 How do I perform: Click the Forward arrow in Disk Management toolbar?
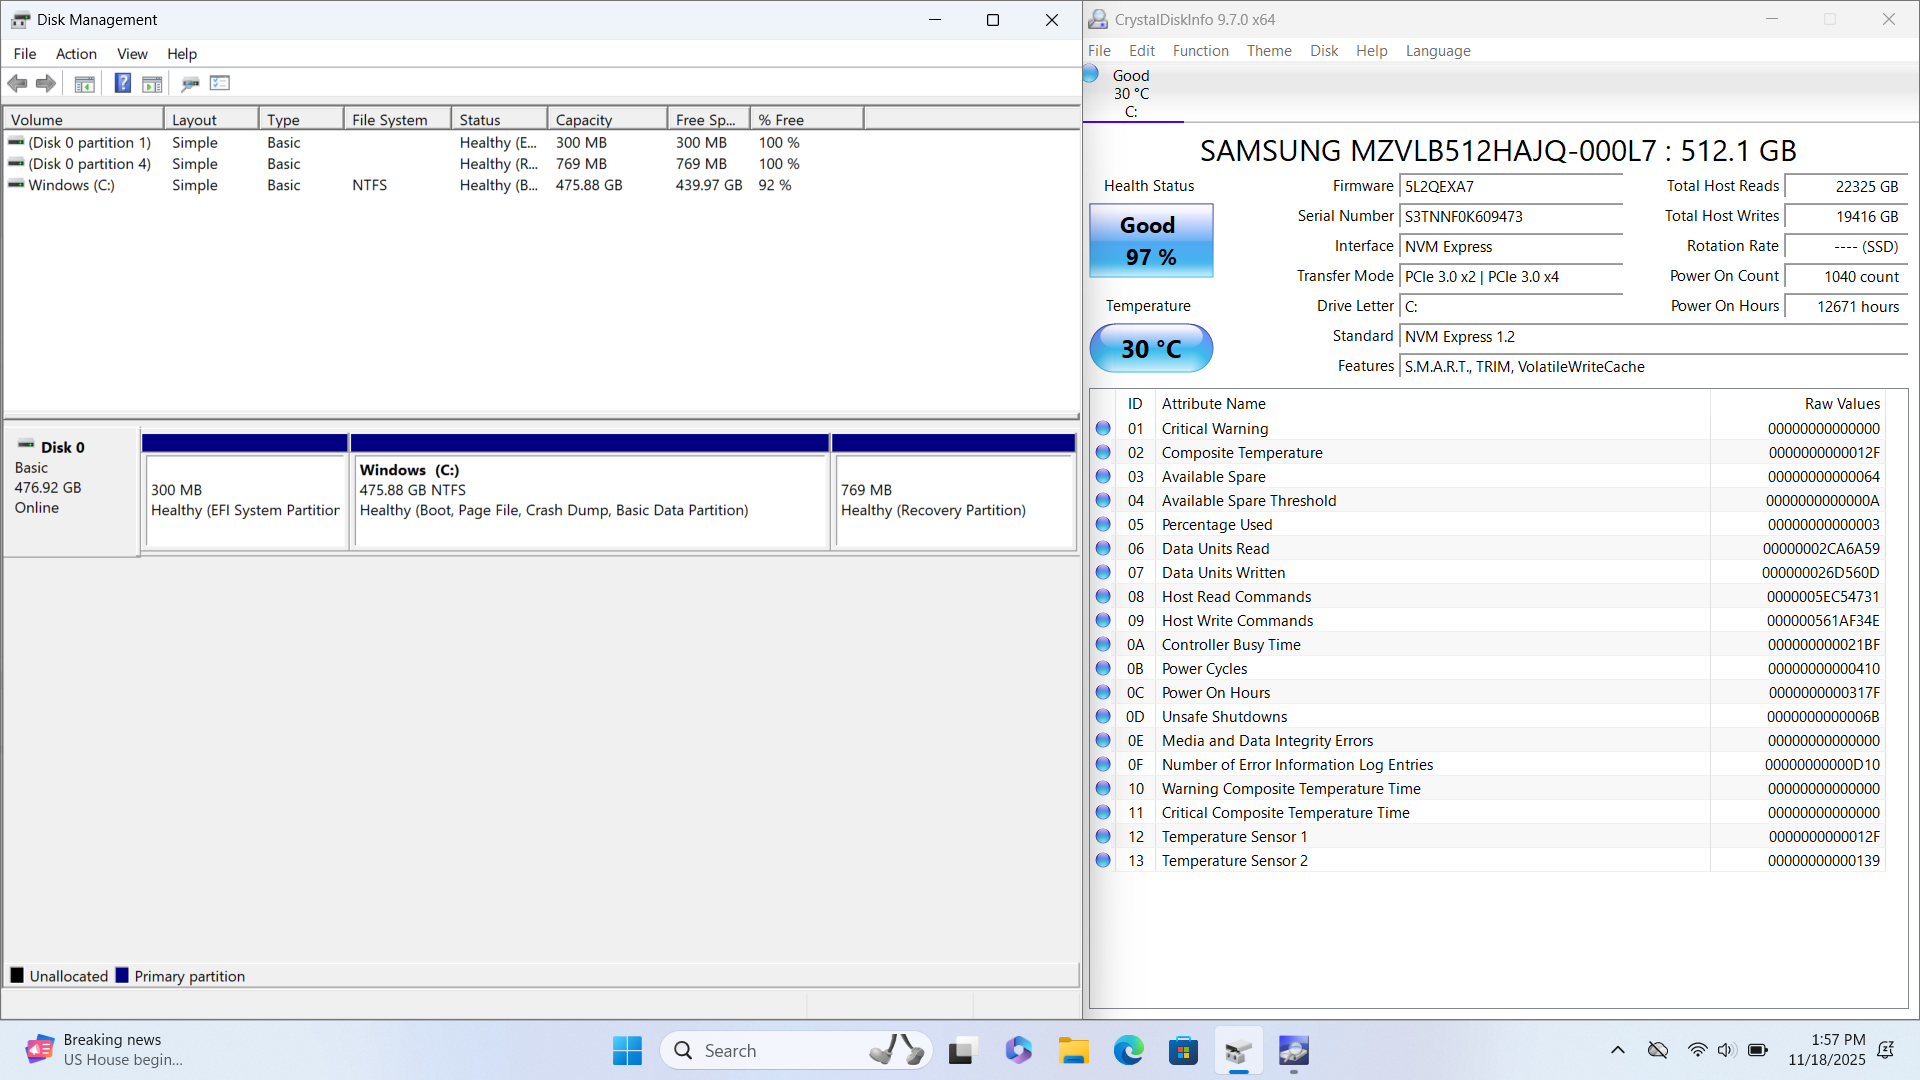(x=46, y=83)
